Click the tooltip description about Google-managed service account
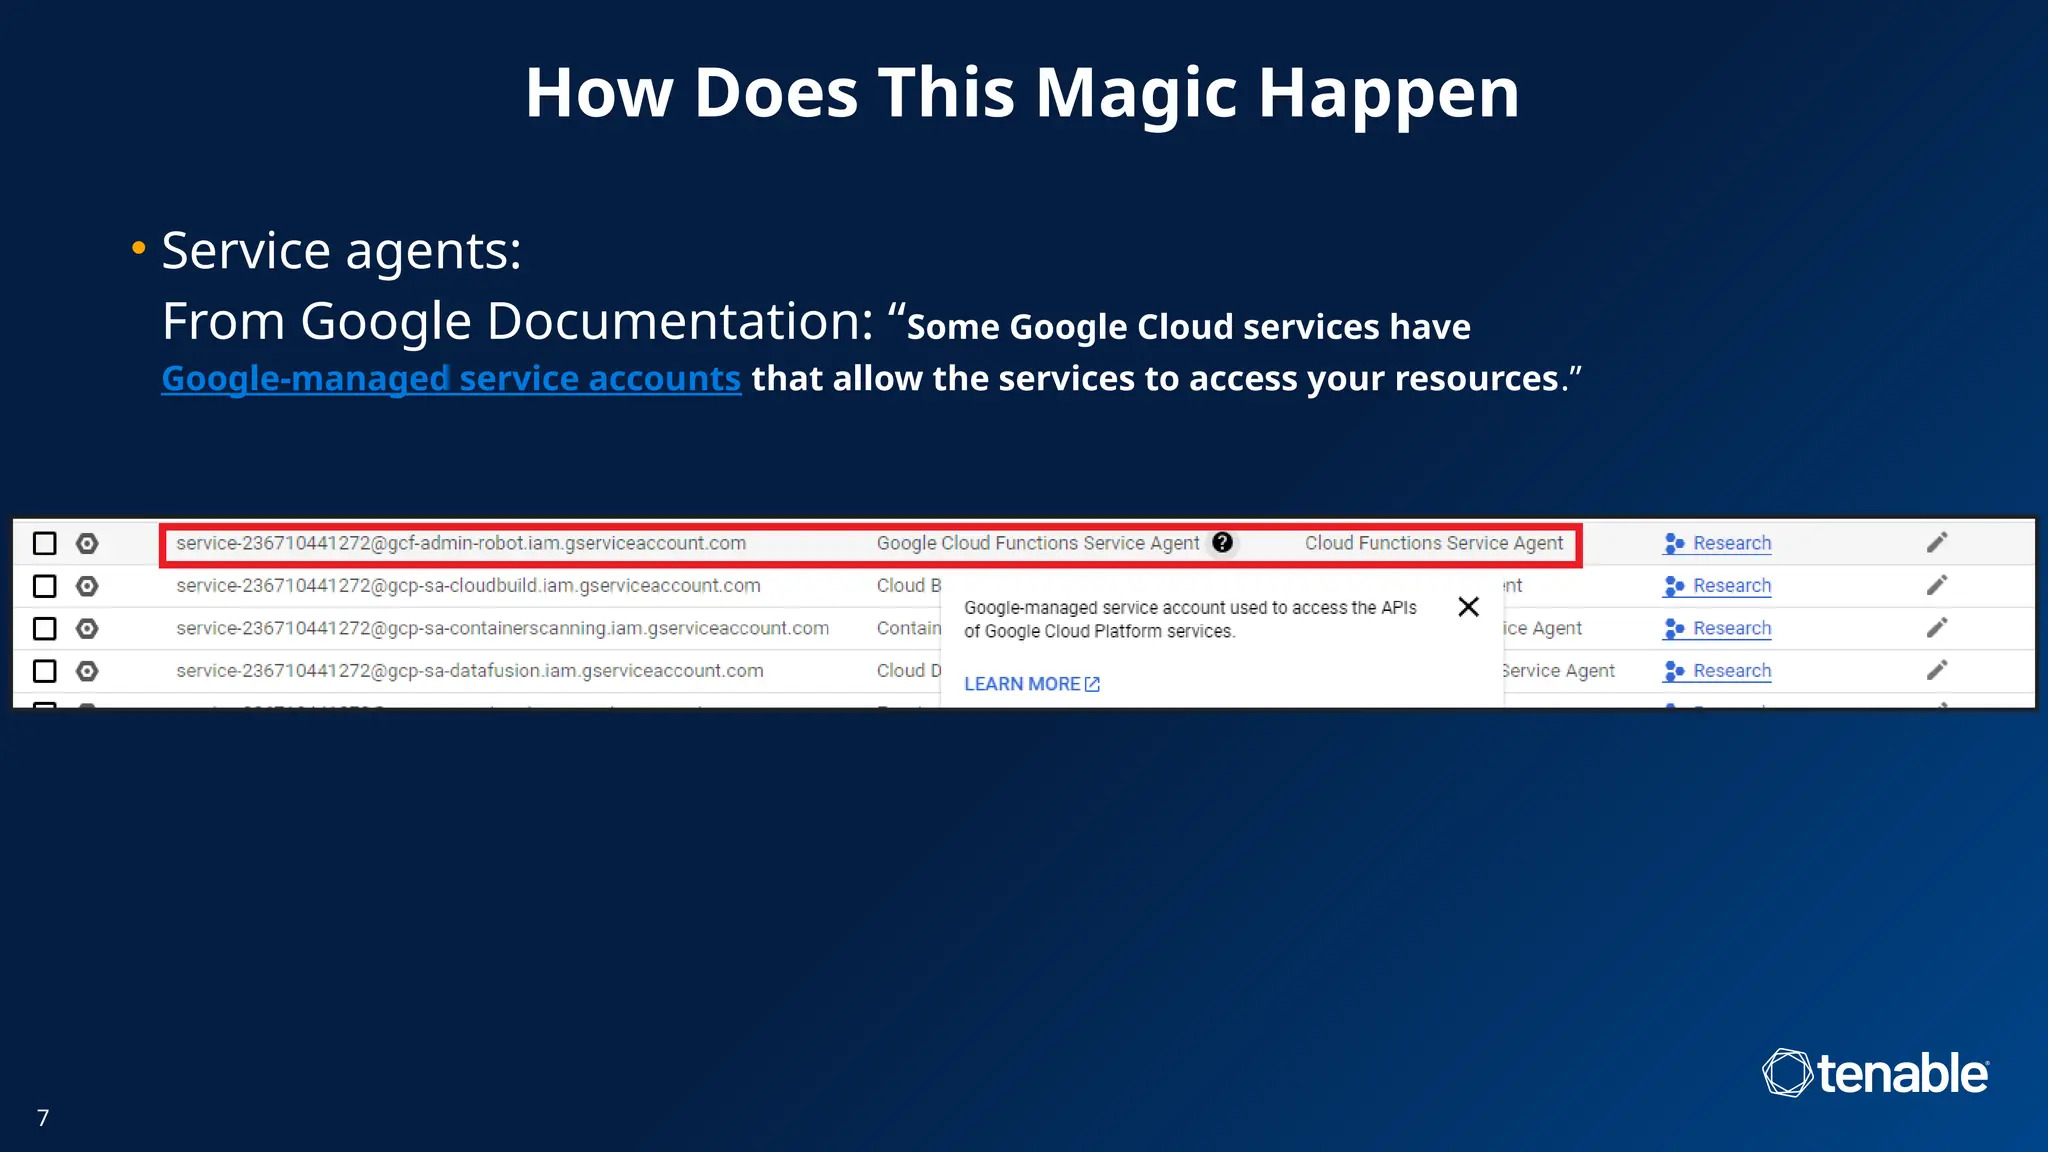 (x=1190, y=619)
